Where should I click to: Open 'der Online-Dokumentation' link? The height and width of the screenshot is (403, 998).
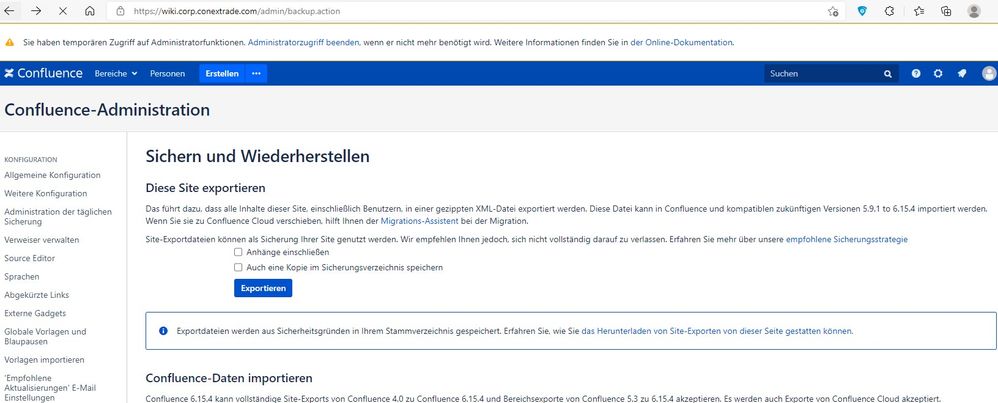point(682,43)
